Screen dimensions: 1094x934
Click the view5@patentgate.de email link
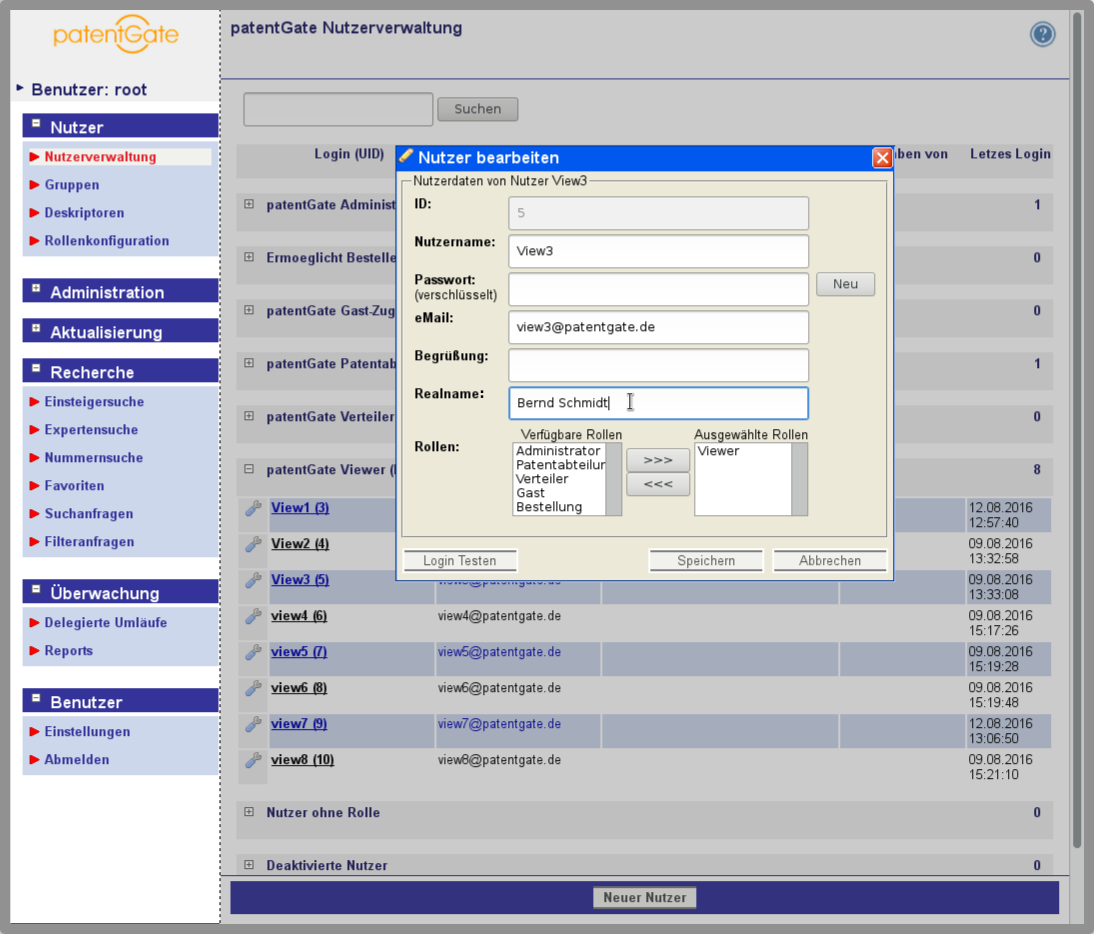pyautogui.click(x=500, y=652)
